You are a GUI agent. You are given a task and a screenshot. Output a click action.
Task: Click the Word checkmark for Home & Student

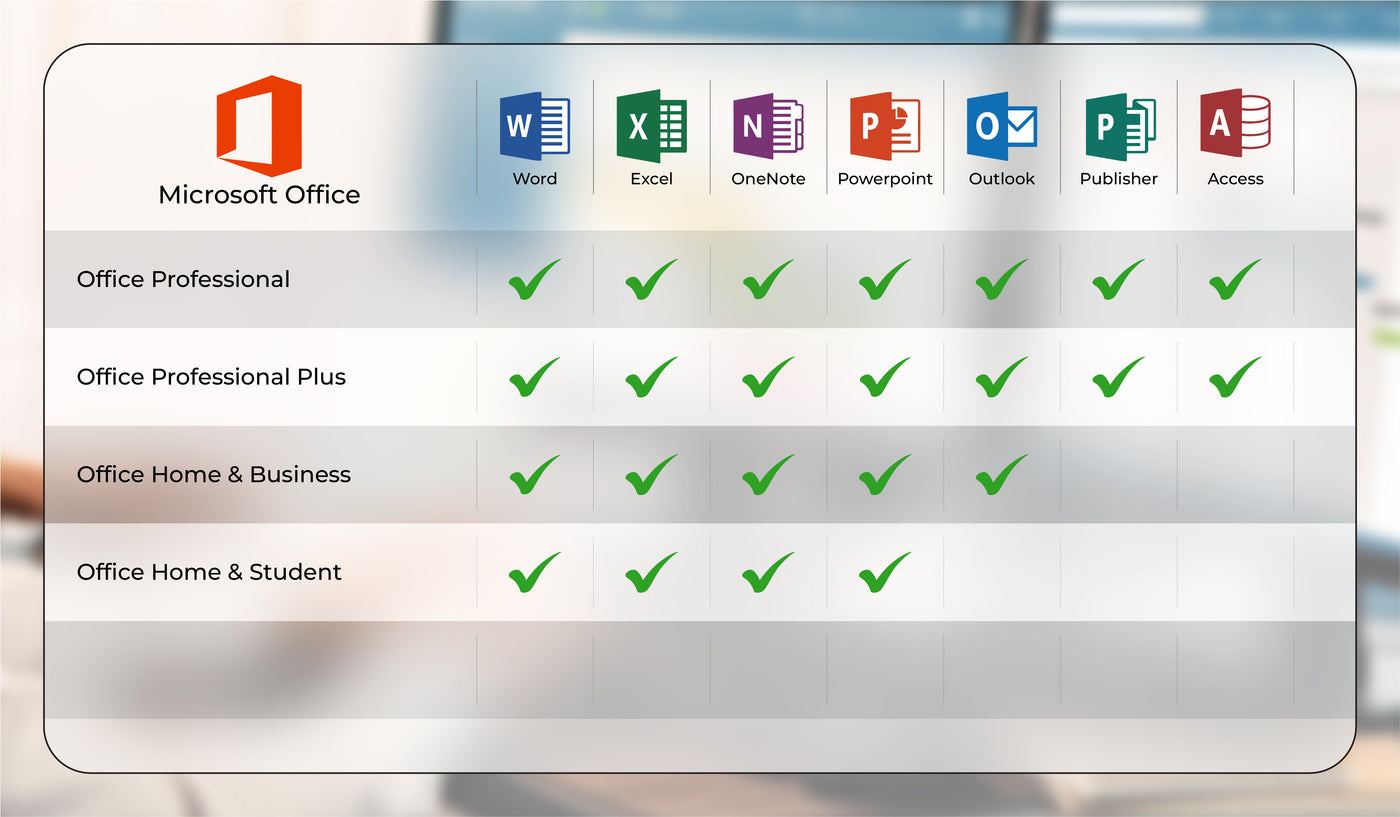click(535, 572)
